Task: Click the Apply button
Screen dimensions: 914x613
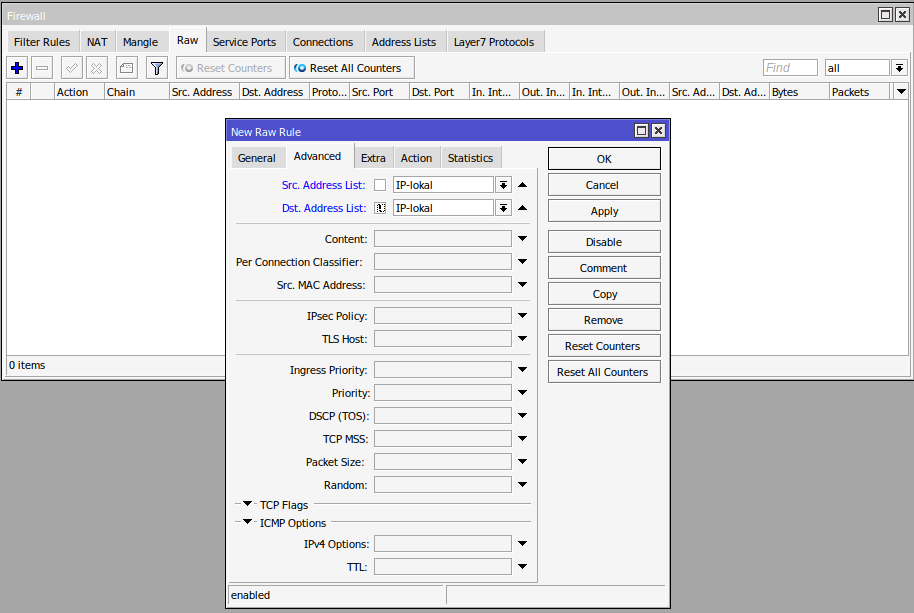Action: [x=604, y=211]
